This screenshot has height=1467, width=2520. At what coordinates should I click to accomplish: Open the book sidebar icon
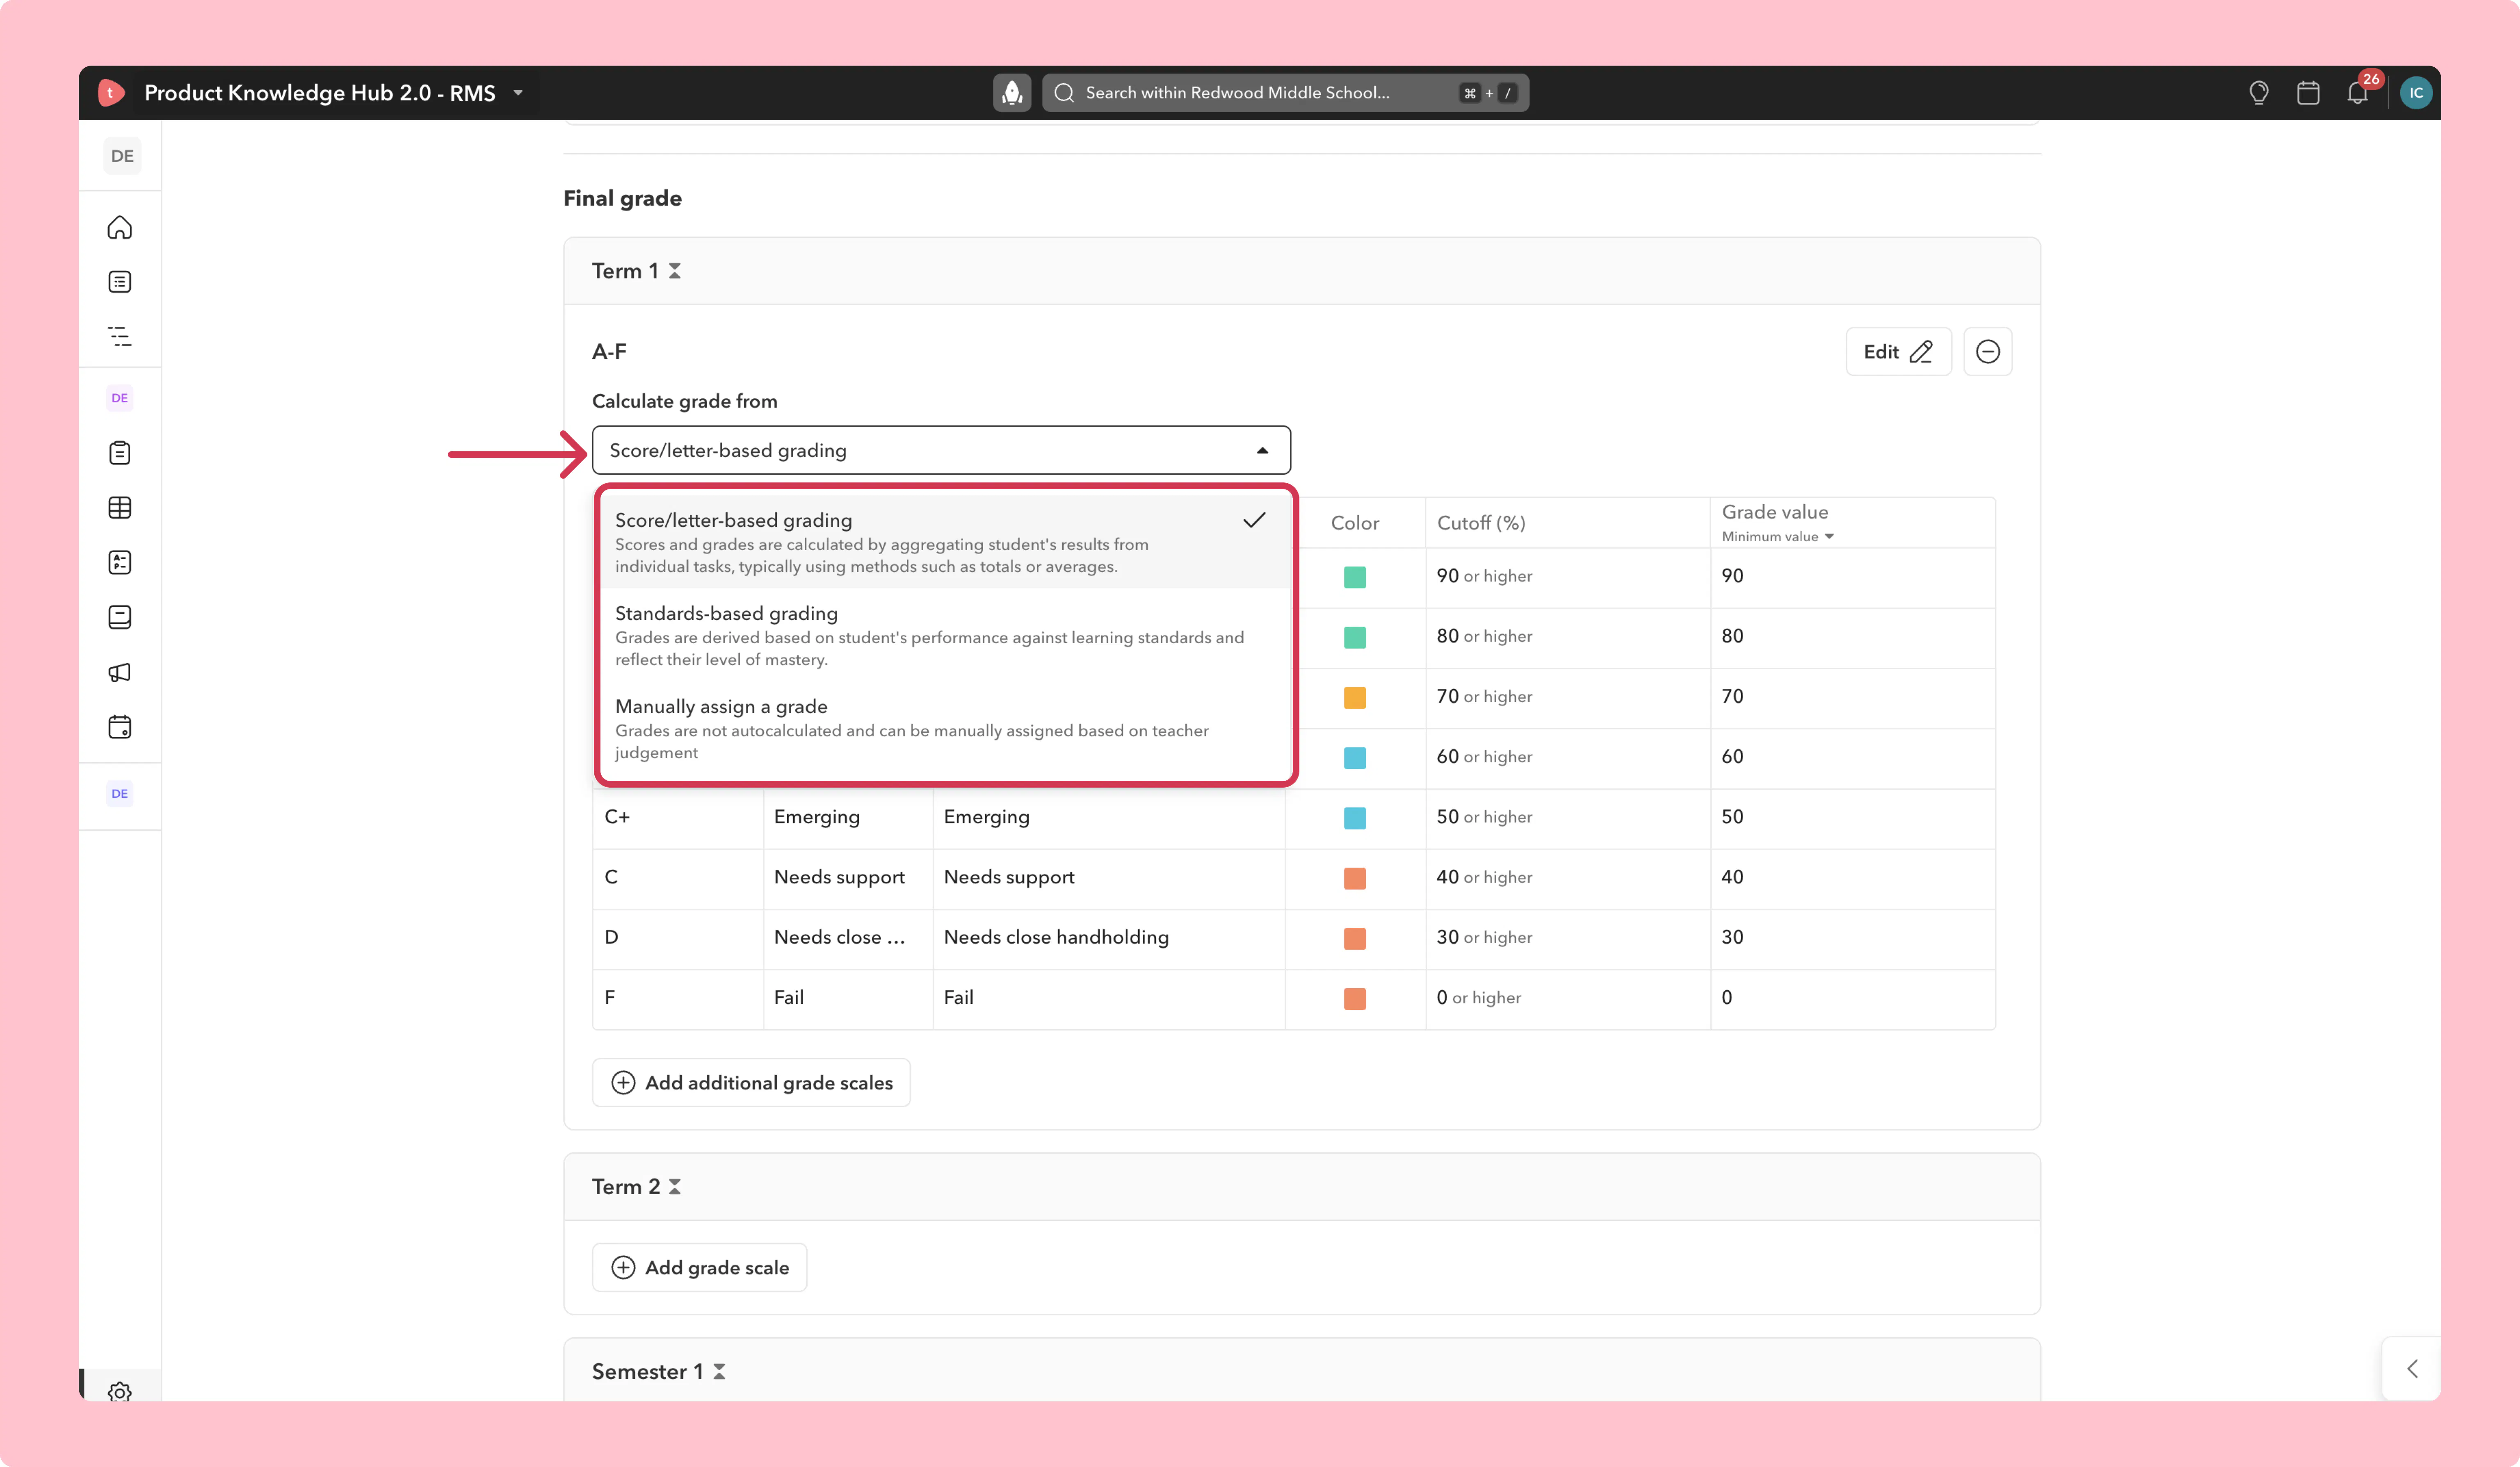(x=120, y=617)
